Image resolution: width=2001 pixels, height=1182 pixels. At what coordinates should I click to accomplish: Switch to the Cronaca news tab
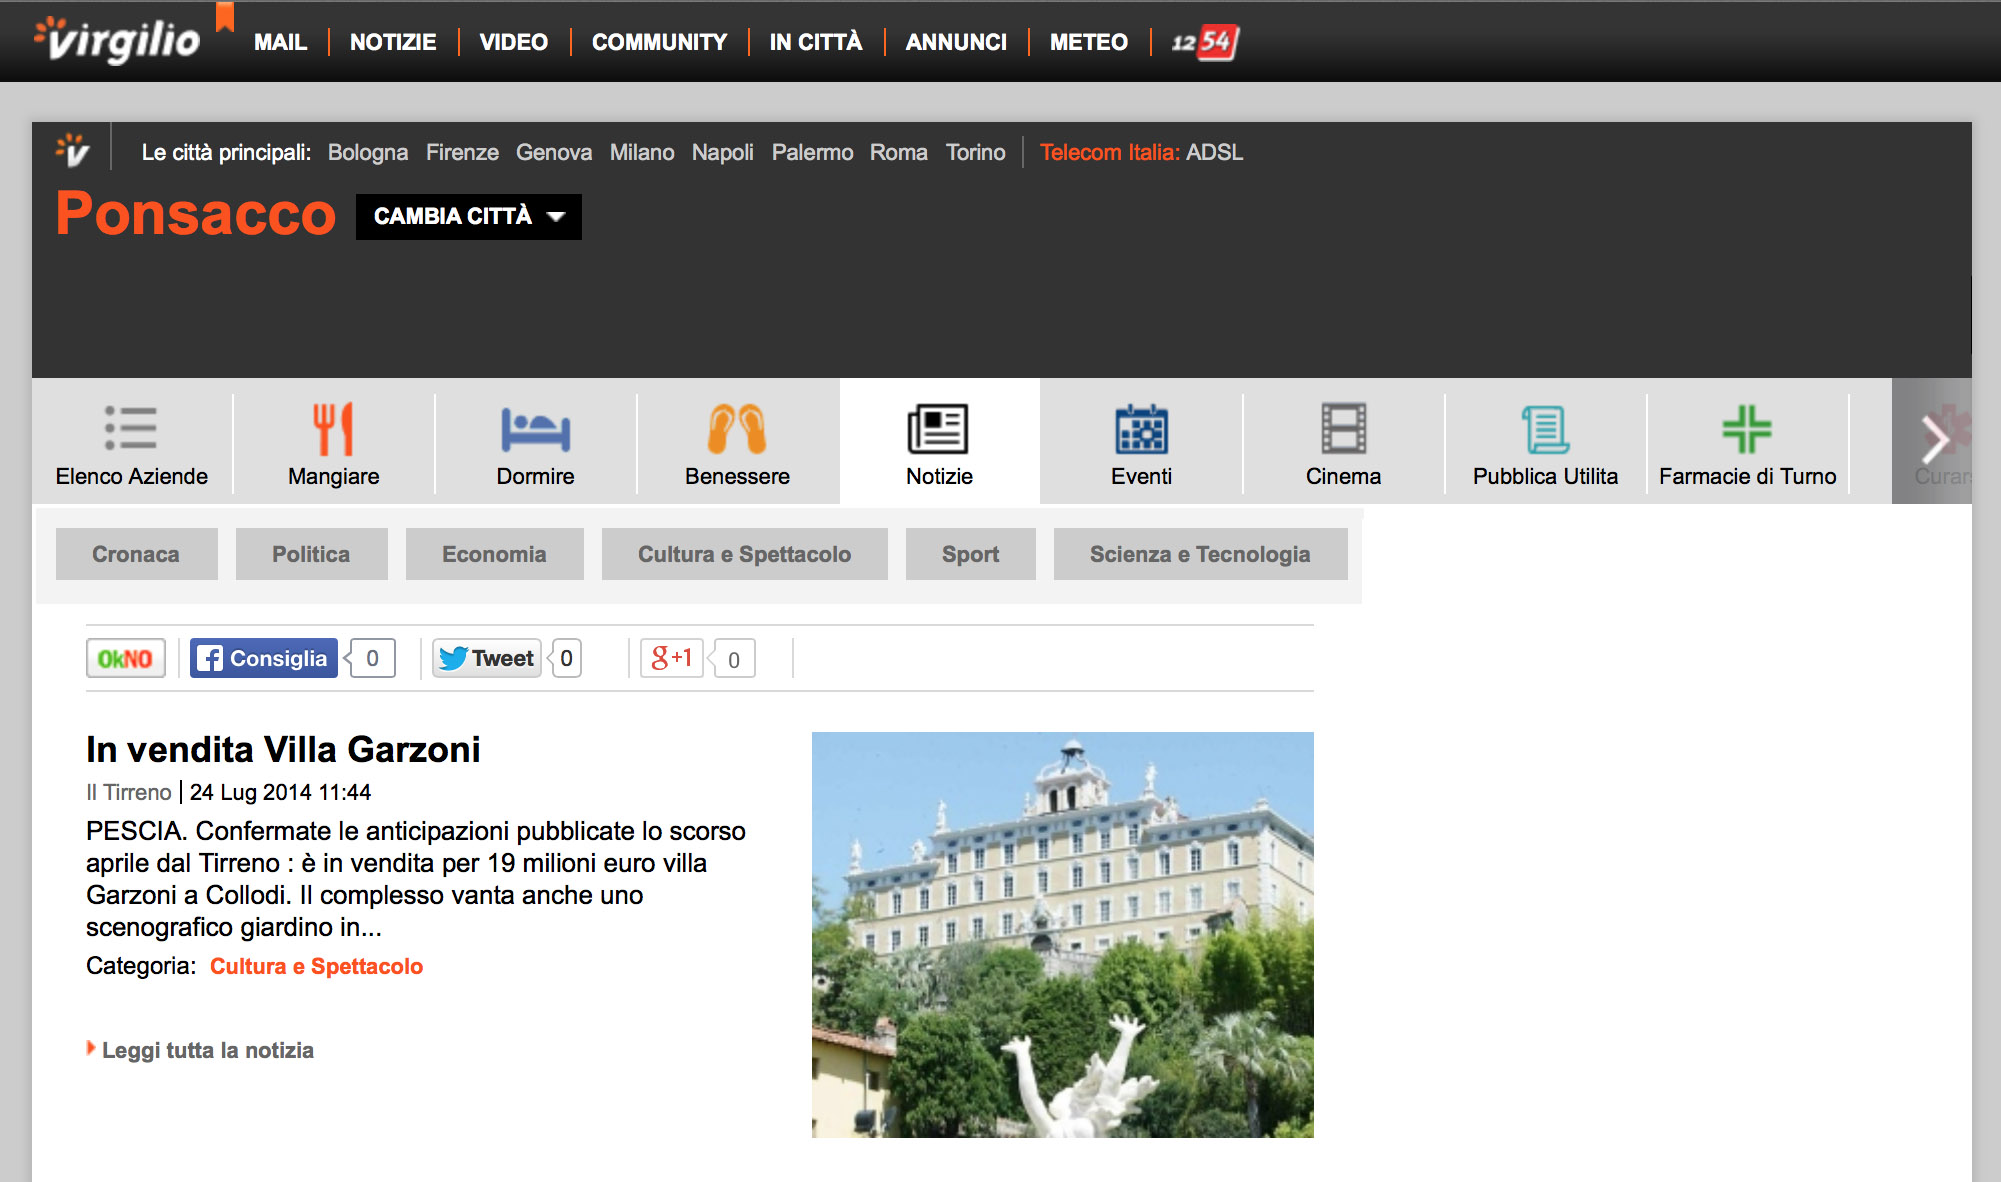point(136,554)
